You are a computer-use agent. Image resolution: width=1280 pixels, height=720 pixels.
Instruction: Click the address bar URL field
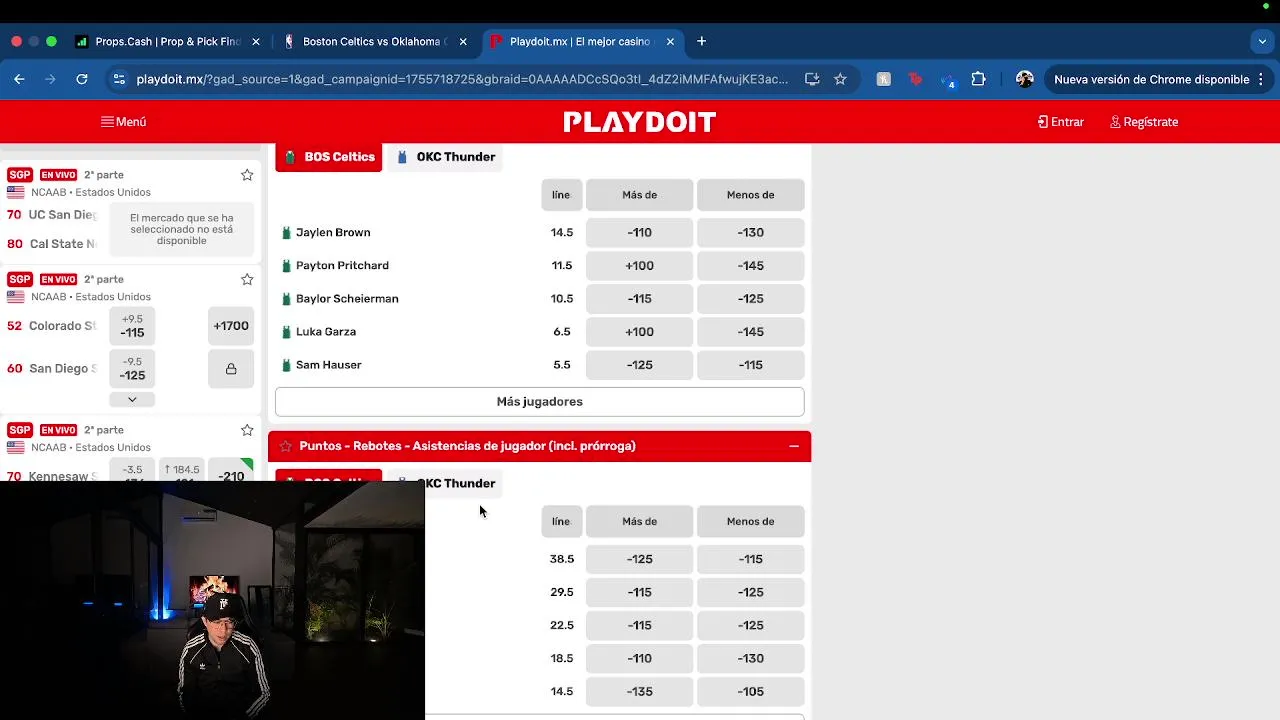462,79
